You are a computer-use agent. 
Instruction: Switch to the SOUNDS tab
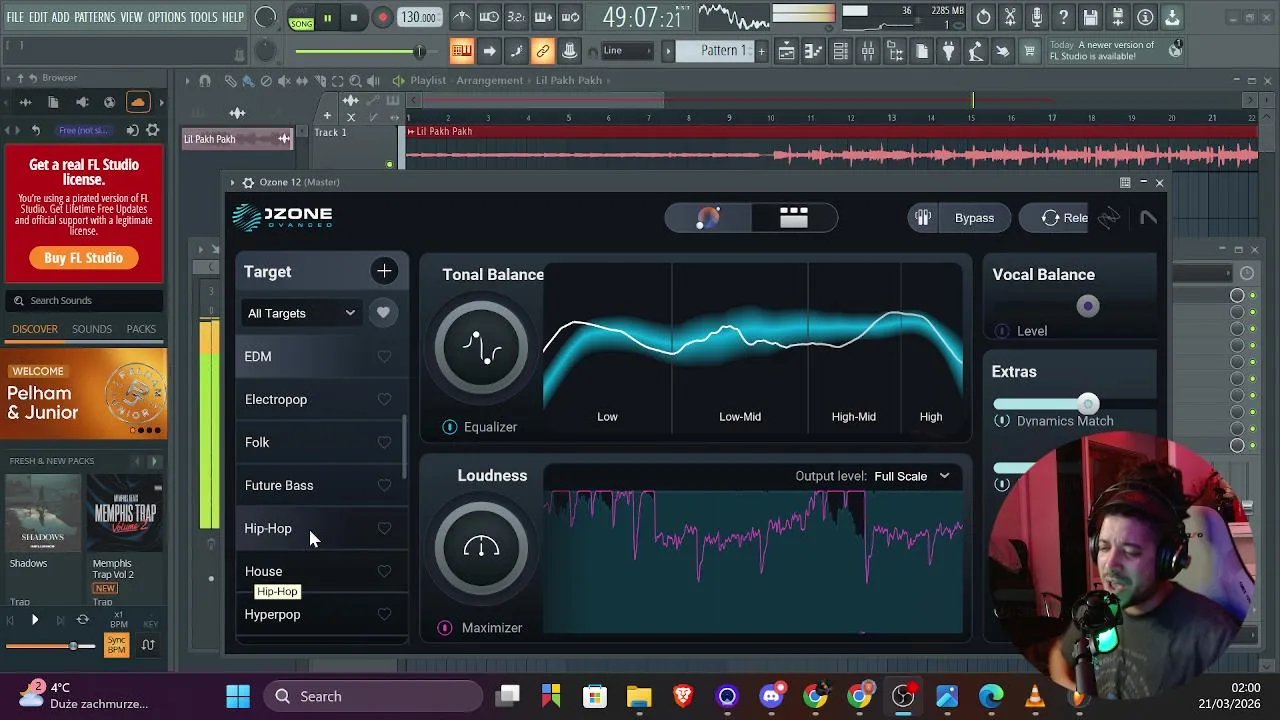tap(92, 329)
